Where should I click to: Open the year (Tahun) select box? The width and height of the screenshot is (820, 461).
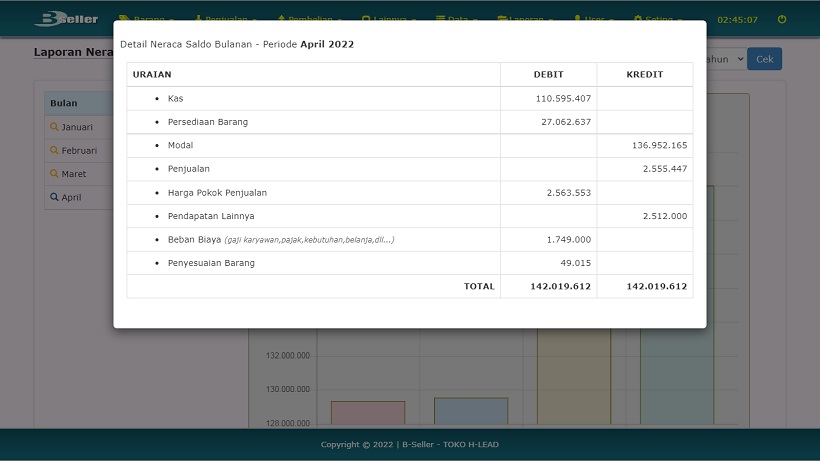(x=726, y=59)
